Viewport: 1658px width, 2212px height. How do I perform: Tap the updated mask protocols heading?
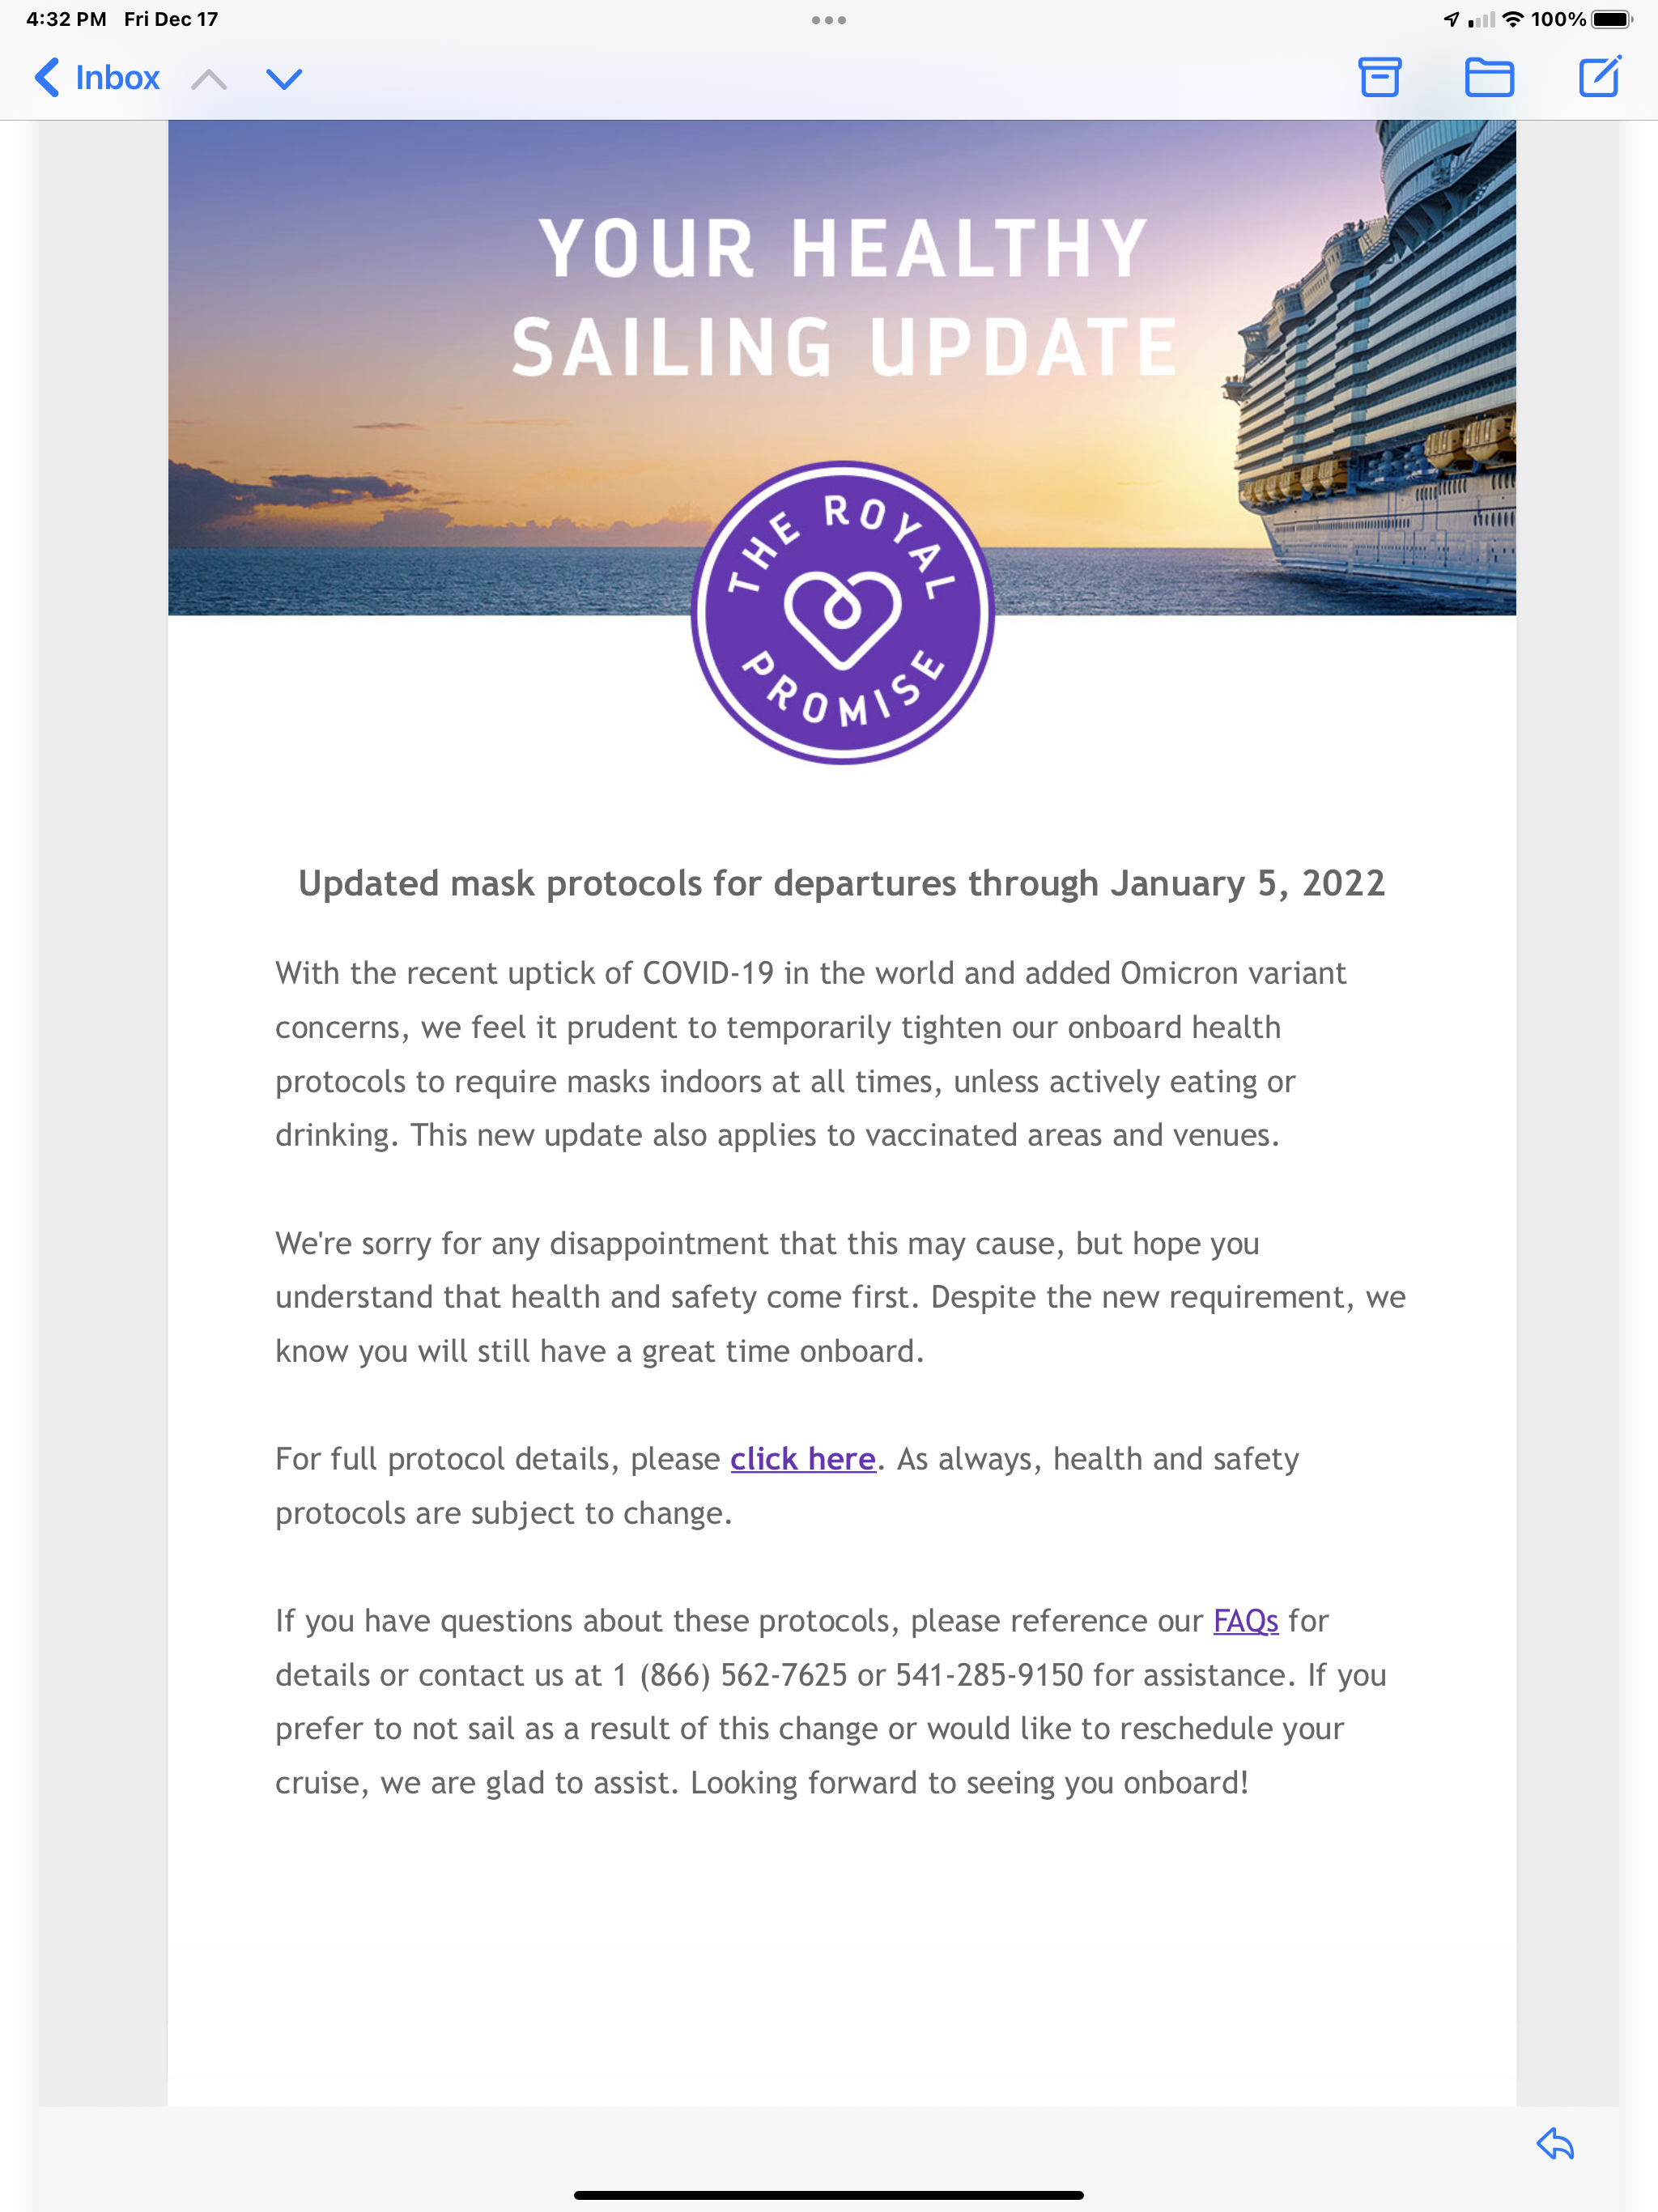[842, 884]
